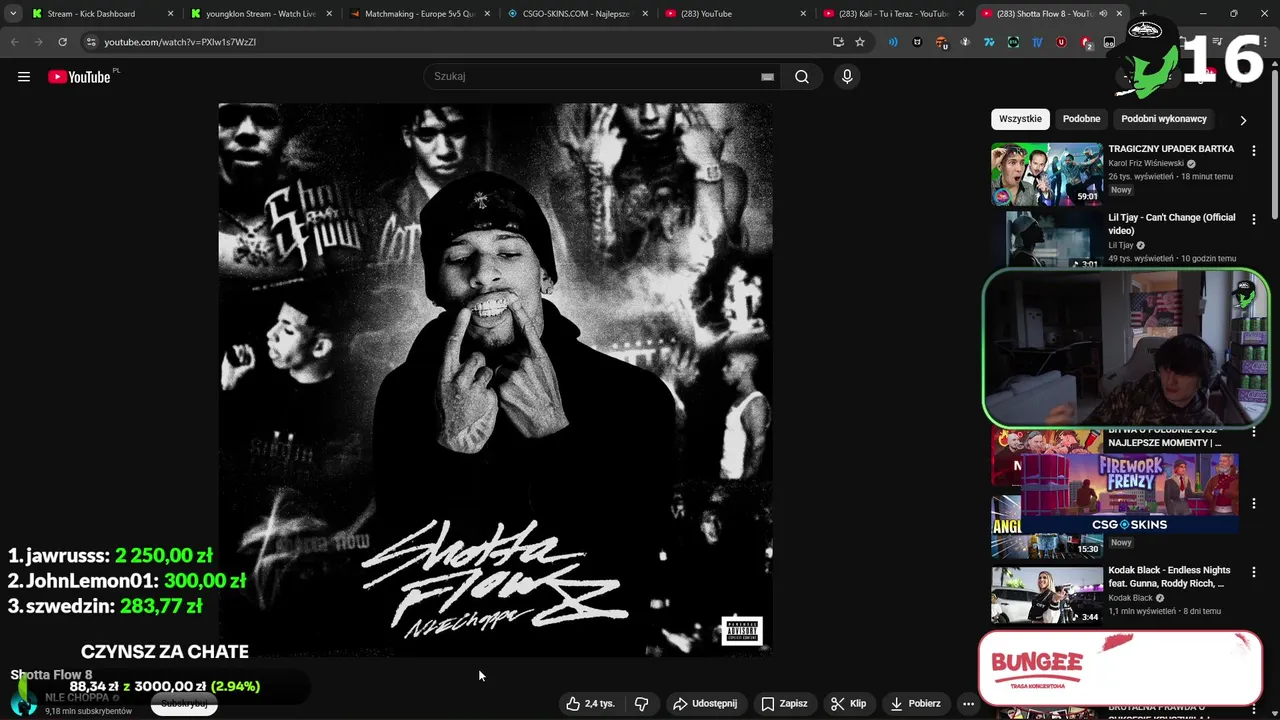
Task: Close the CSGO-SKINS.COM tab
Action: coord(645,14)
